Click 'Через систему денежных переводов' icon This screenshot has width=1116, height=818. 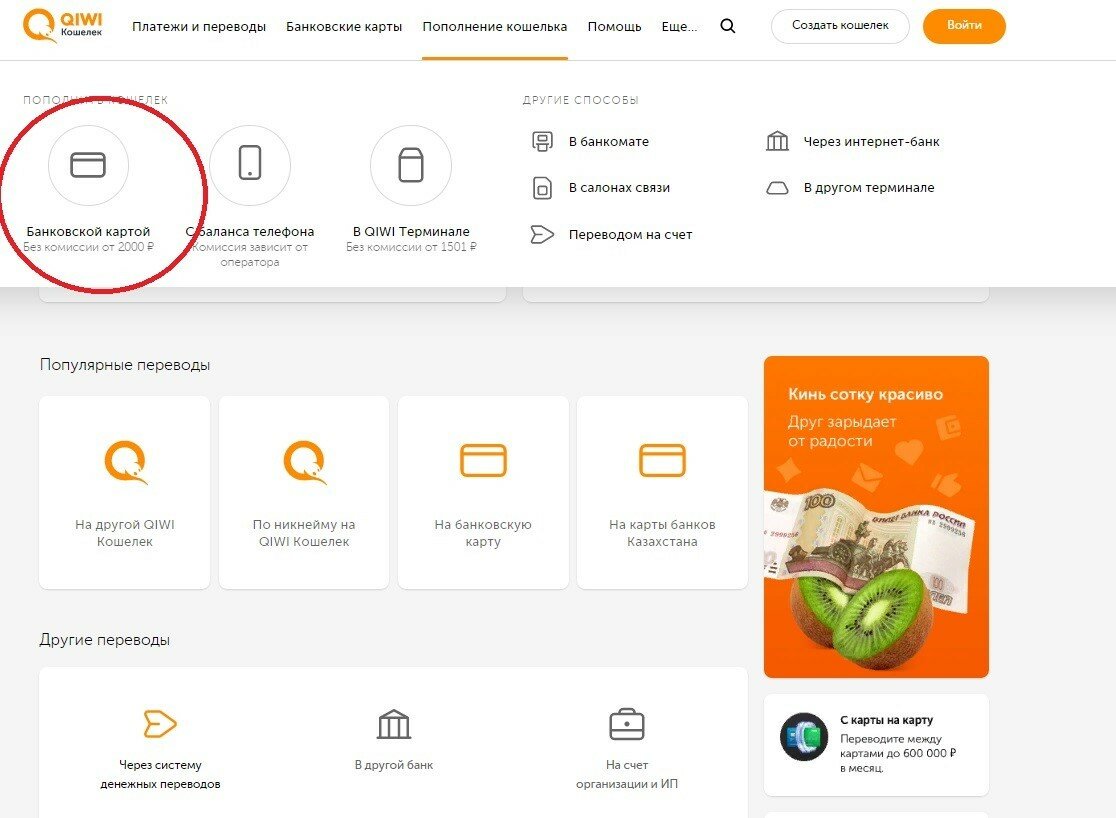coord(160,724)
